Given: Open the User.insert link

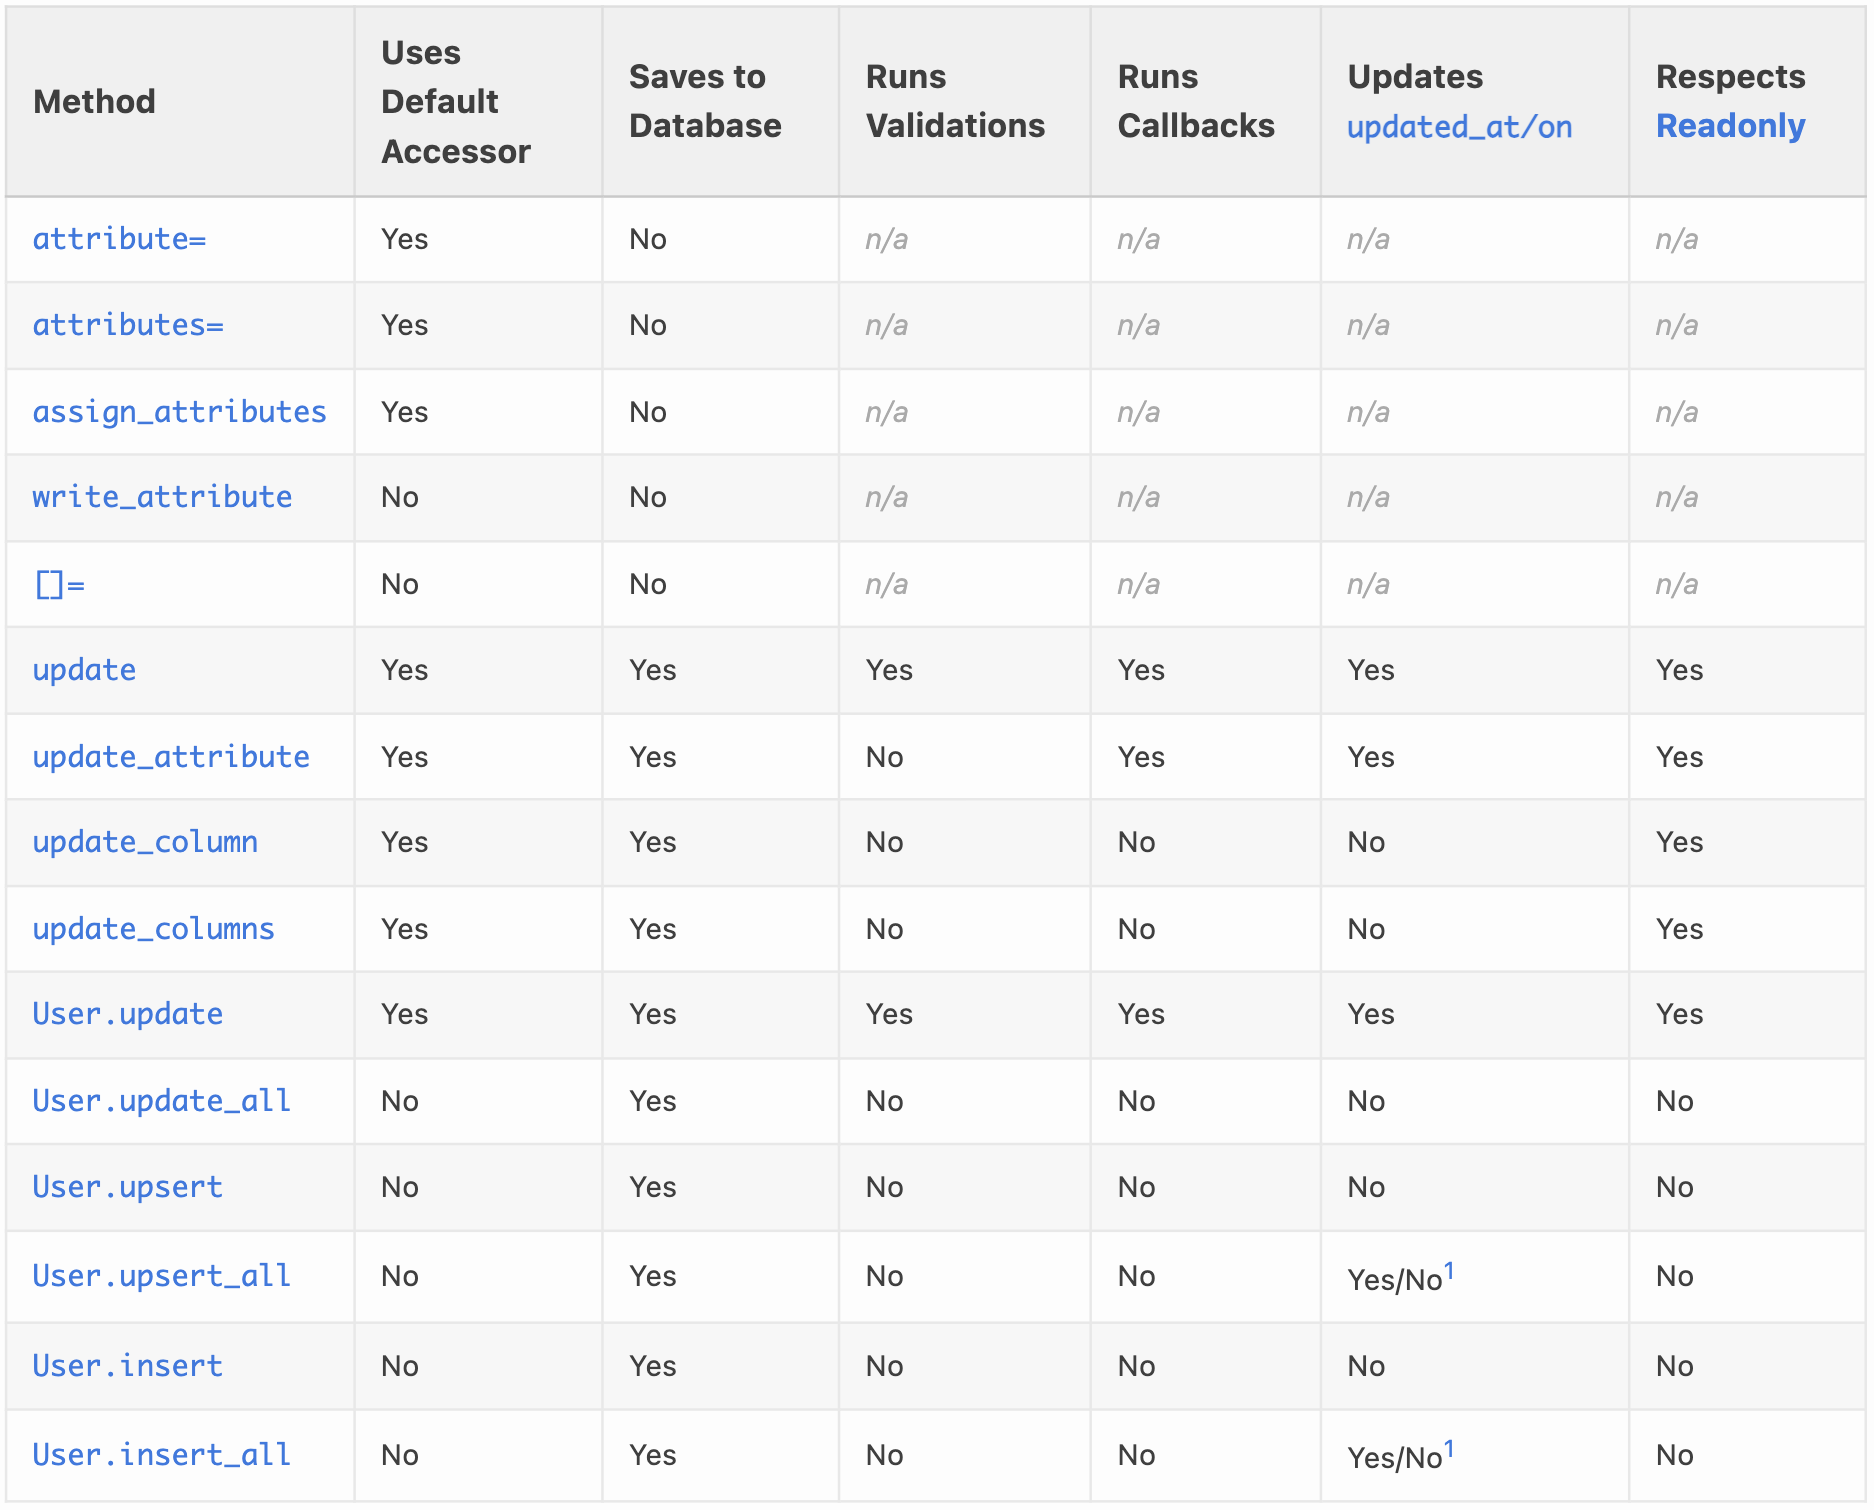Looking at the screenshot, I should [x=127, y=1366].
